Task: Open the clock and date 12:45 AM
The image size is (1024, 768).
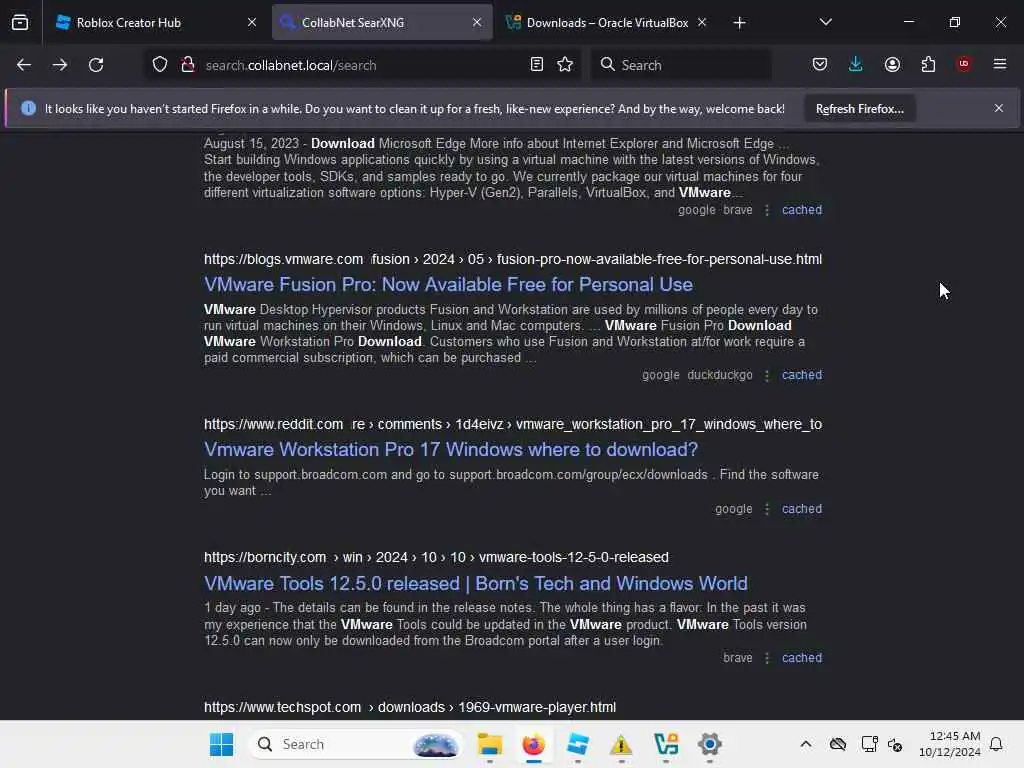Action: click(950, 744)
